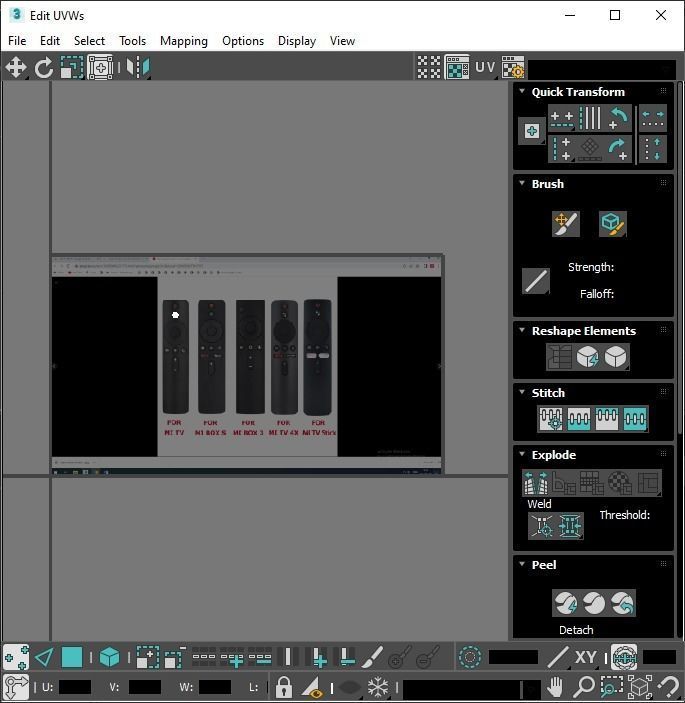
Task: Open the texture map dropdown list
Action: 603,69
